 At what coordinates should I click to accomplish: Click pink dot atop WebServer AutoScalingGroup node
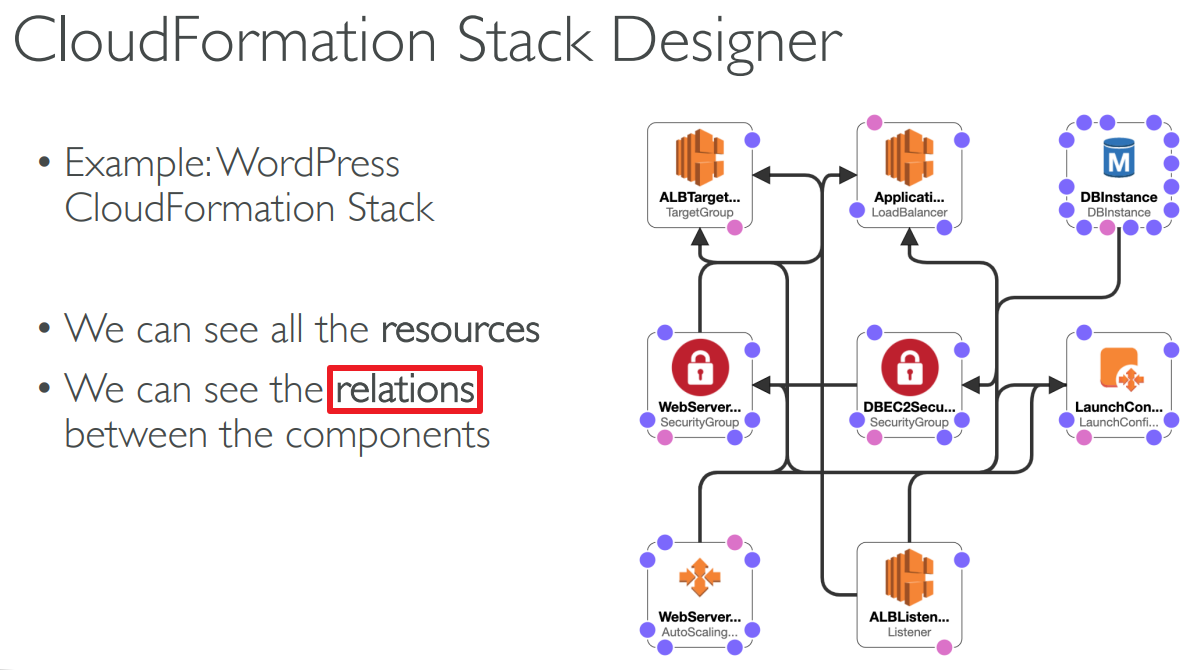coord(734,542)
